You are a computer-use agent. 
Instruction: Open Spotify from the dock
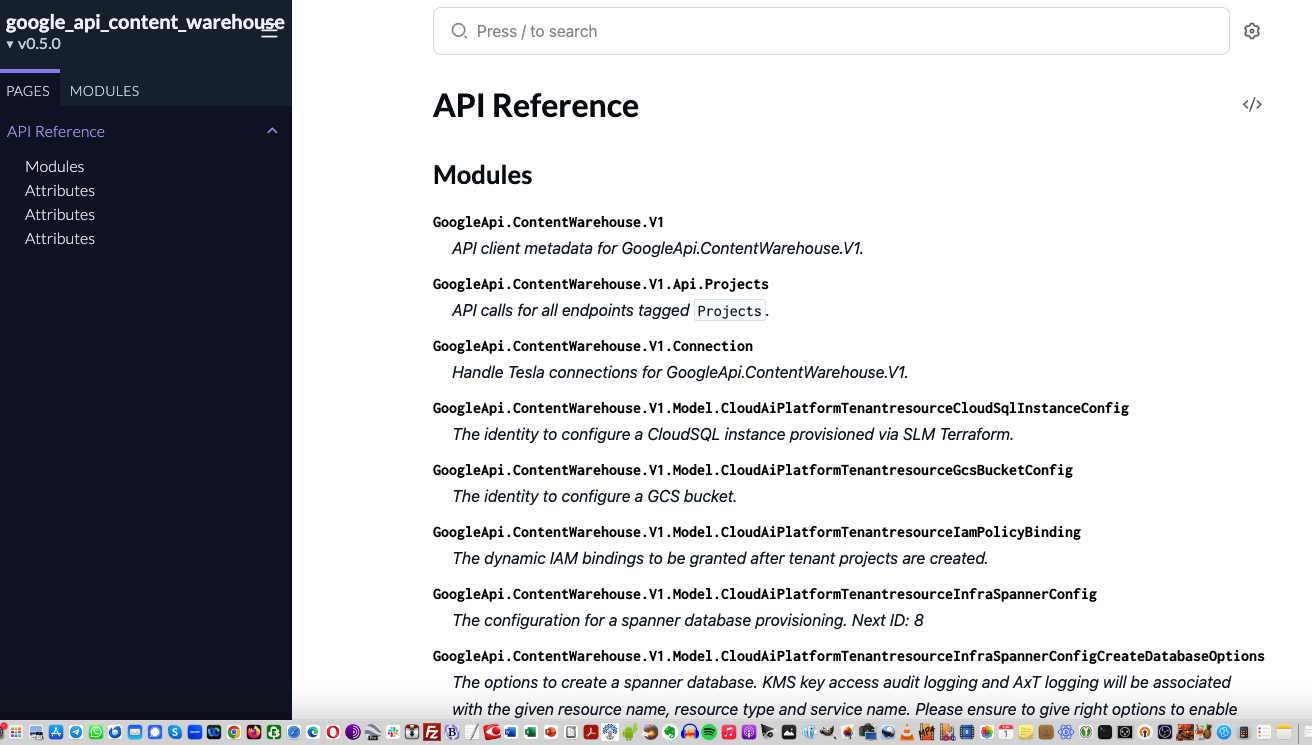[708, 732]
